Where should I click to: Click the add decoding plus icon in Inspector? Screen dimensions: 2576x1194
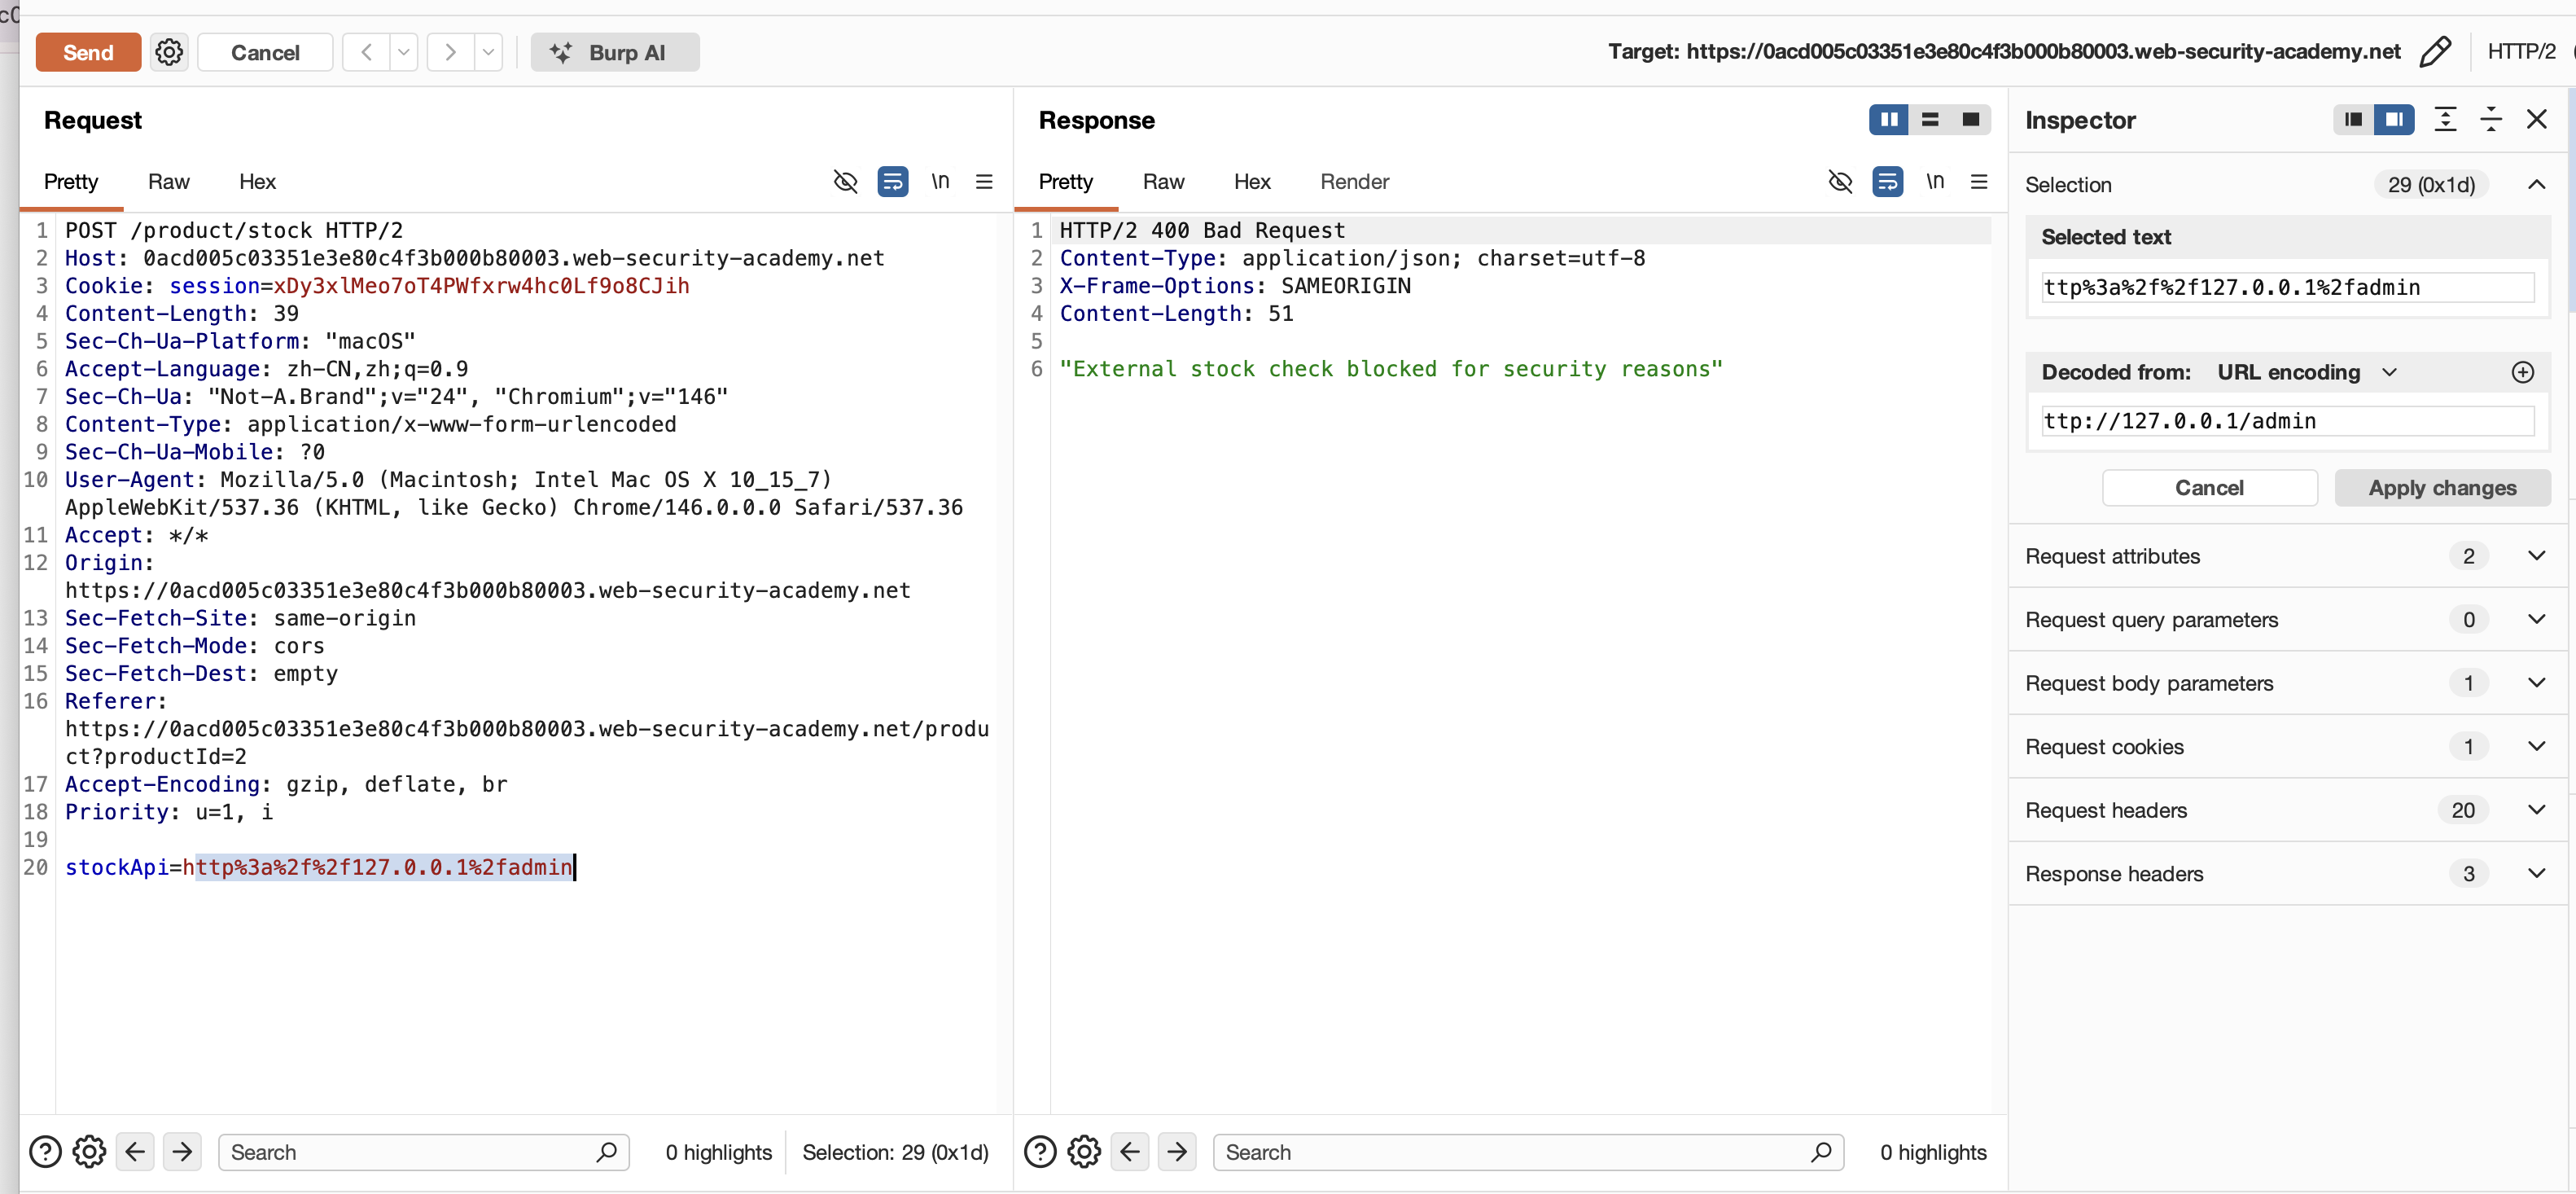[2522, 372]
